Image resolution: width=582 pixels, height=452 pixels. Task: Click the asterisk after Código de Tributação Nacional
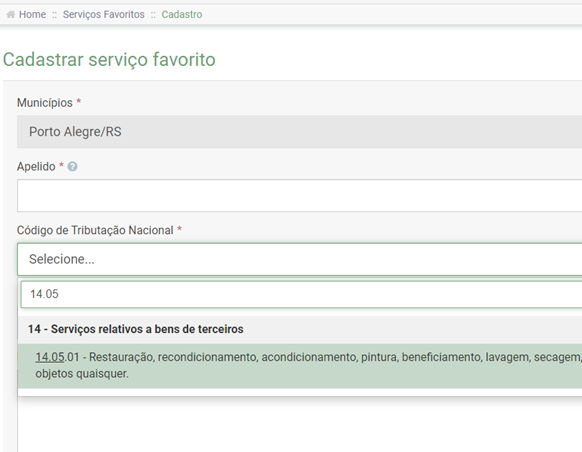coord(179,229)
